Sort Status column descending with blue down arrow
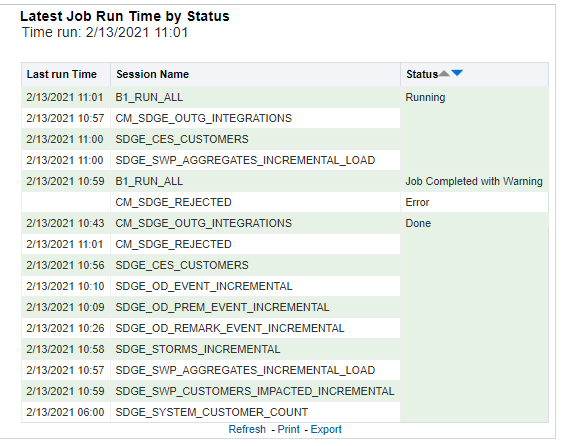The width and height of the screenshot is (572, 446). [457, 73]
